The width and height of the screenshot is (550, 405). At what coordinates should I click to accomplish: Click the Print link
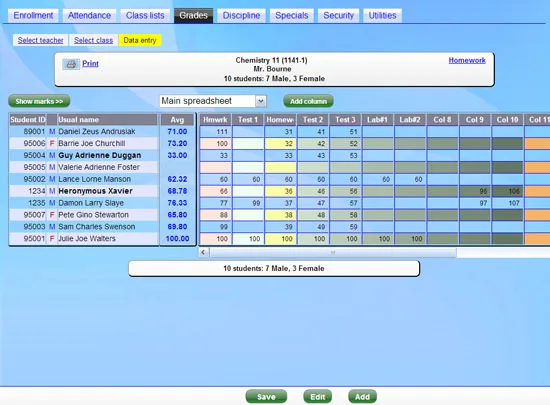90,63
